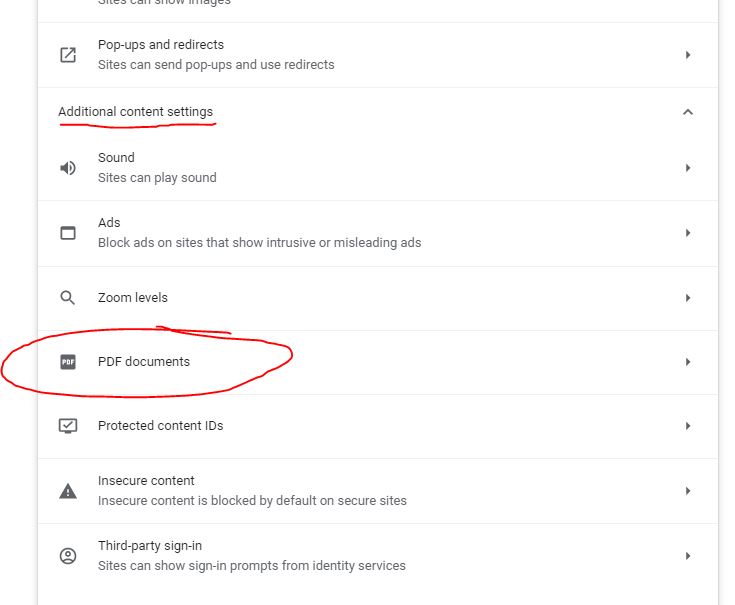This screenshot has width=735, height=605.
Task: Click the Ads window icon
Action: tap(68, 233)
